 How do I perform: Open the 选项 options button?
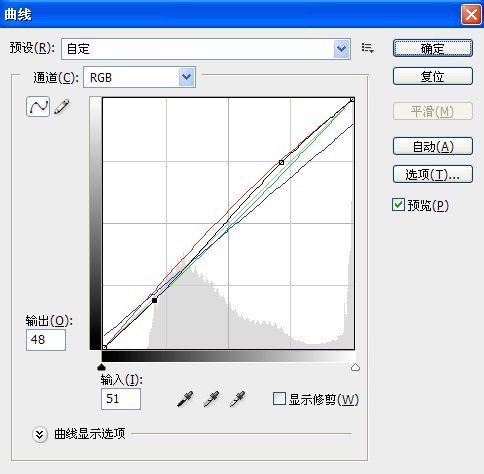point(433,174)
